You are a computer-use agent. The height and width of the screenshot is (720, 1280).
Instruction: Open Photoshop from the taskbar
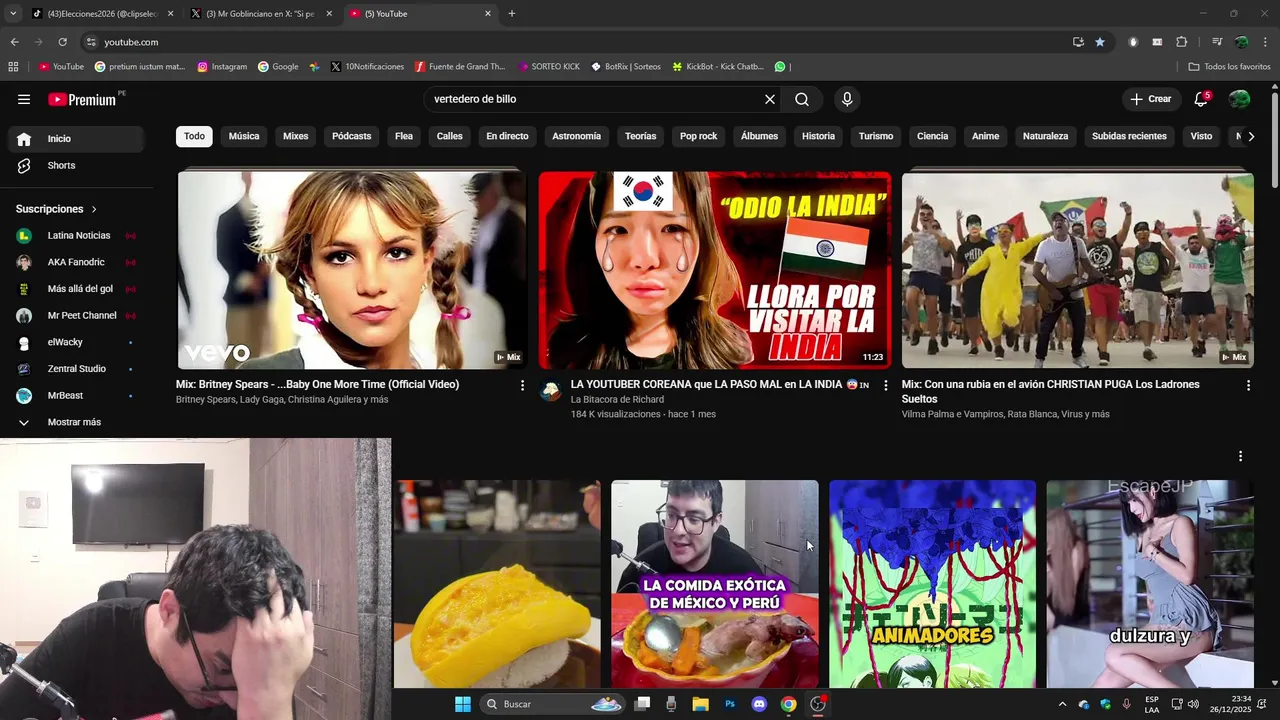coord(730,704)
